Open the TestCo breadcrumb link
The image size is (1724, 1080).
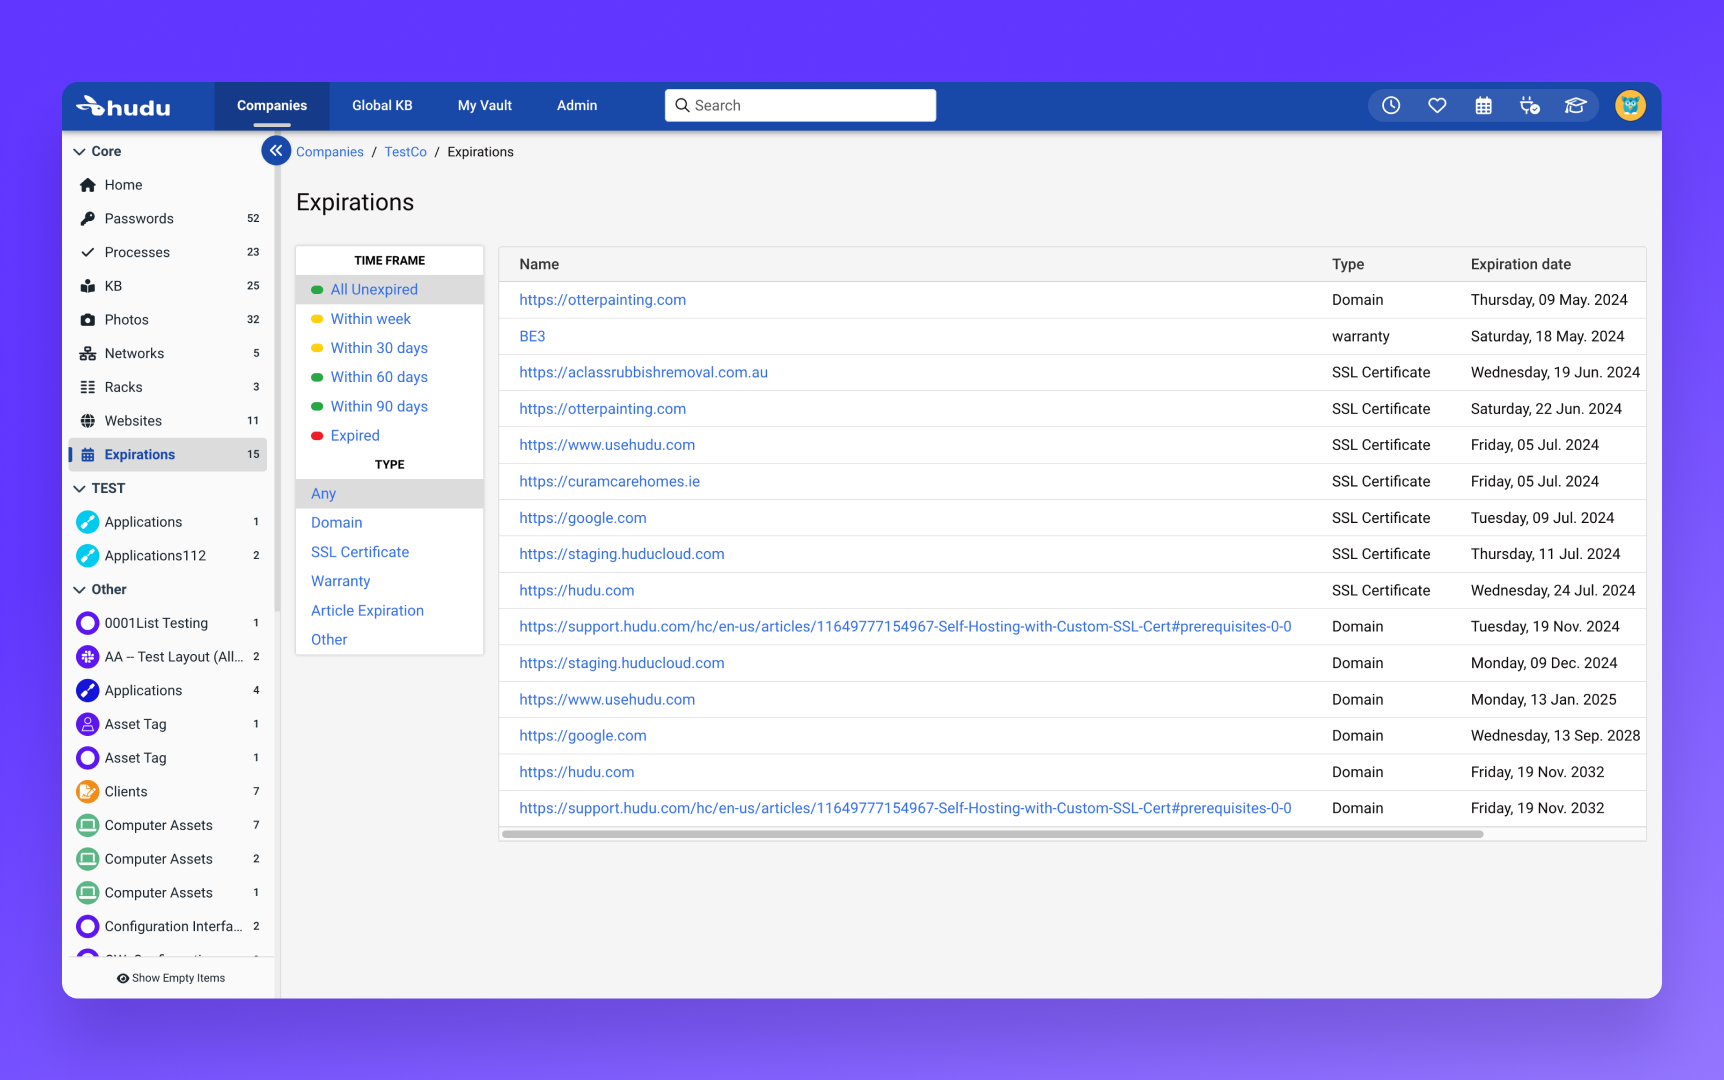click(405, 152)
